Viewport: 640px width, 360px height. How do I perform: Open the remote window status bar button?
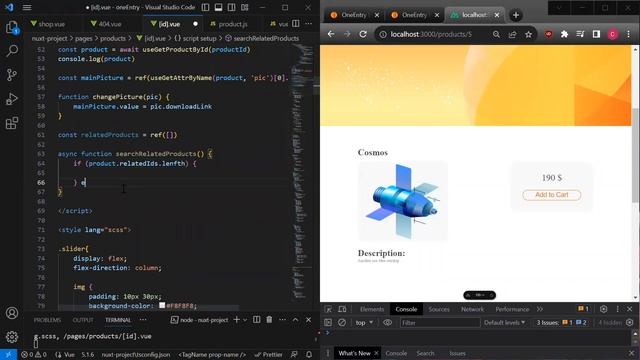[x=8, y=355]
